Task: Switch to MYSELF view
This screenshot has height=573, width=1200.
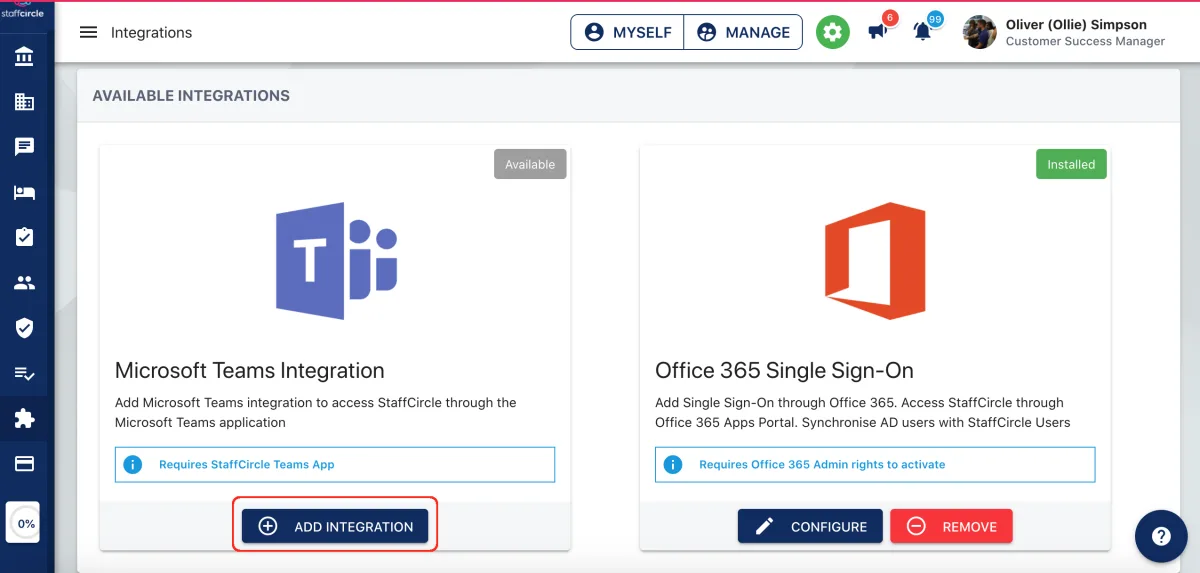Action: [628, 32]
